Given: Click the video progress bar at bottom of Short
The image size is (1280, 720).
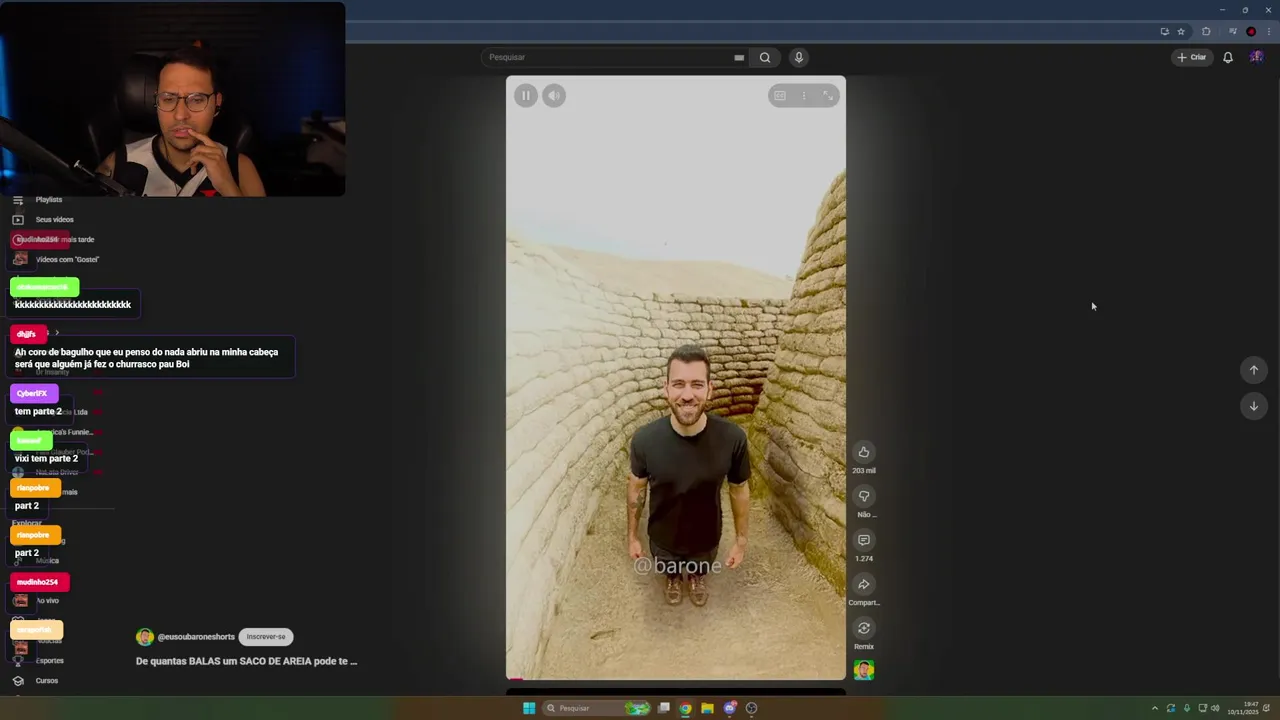Looking at the screenshot, I should pos(676,679).
